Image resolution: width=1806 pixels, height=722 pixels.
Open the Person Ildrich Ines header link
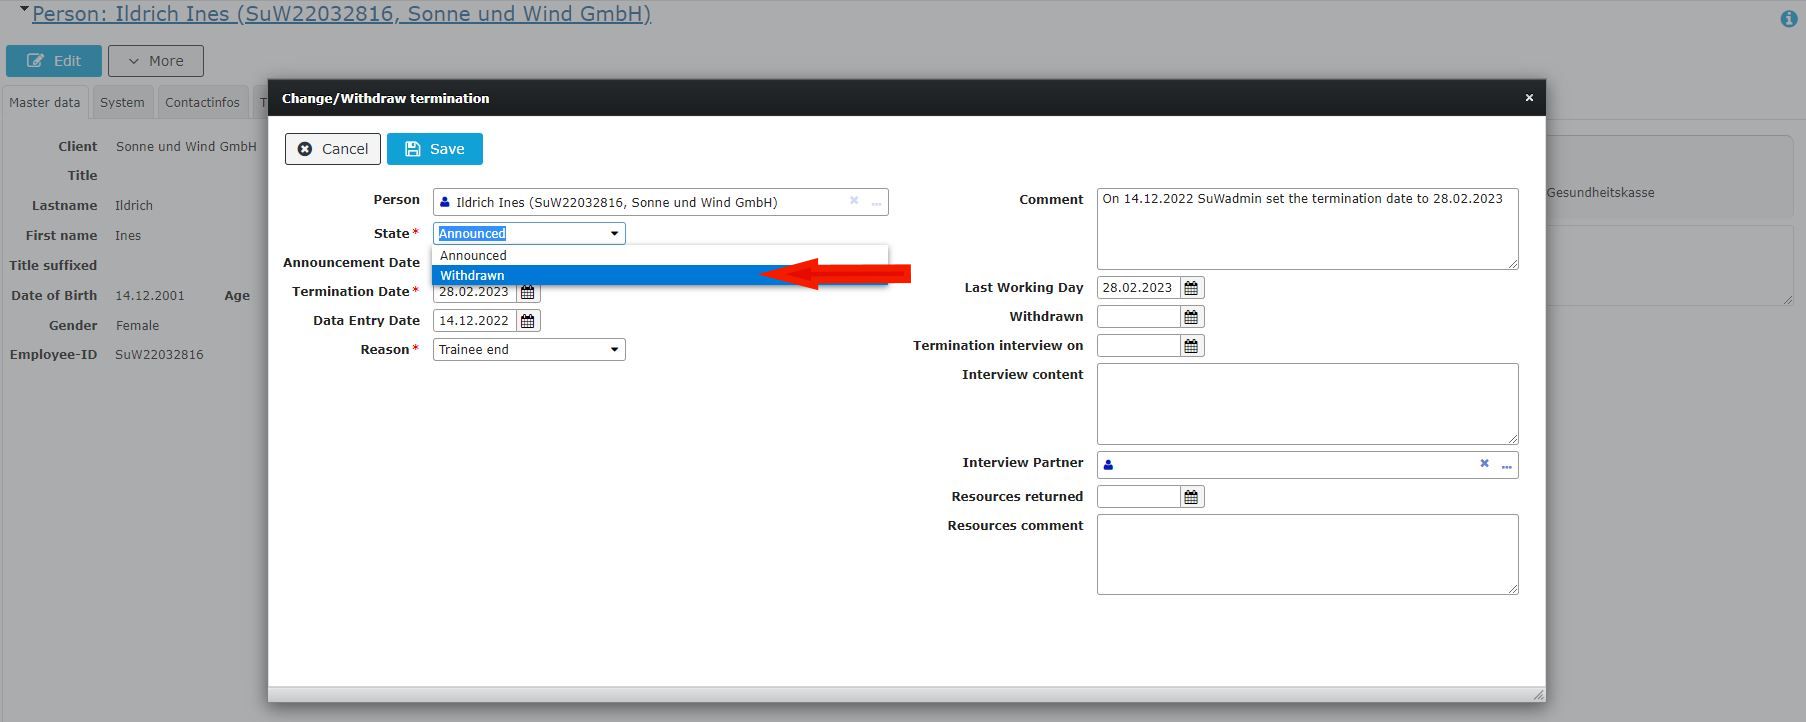tap(341, 14)
